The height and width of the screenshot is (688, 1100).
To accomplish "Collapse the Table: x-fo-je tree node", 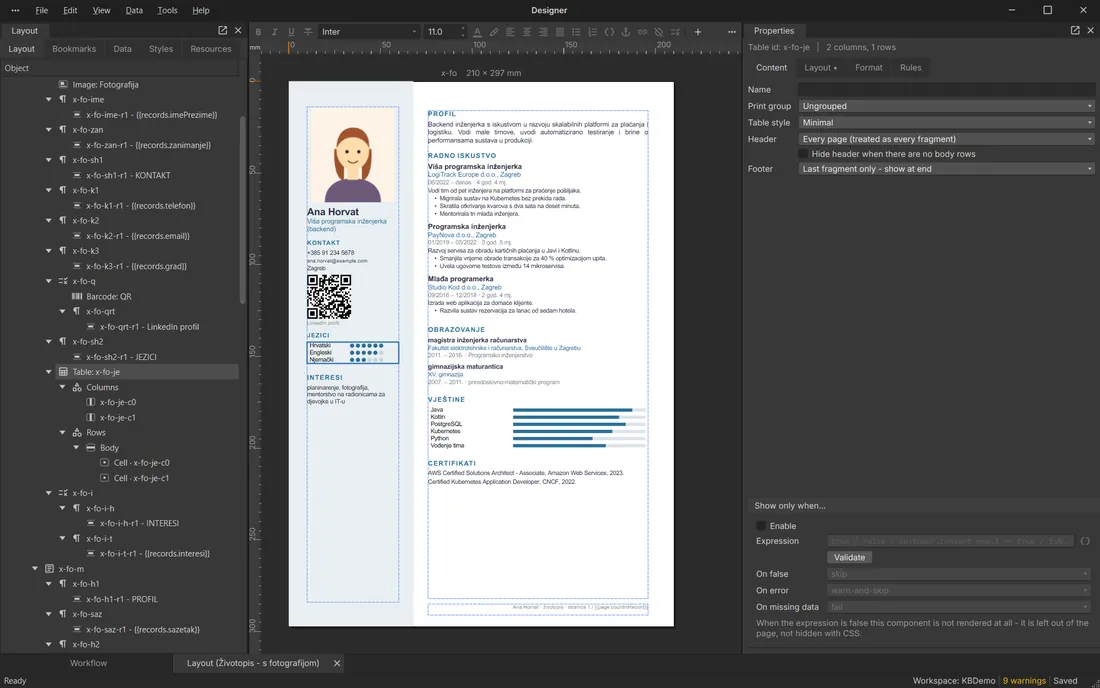I will (x=48, y=372).
